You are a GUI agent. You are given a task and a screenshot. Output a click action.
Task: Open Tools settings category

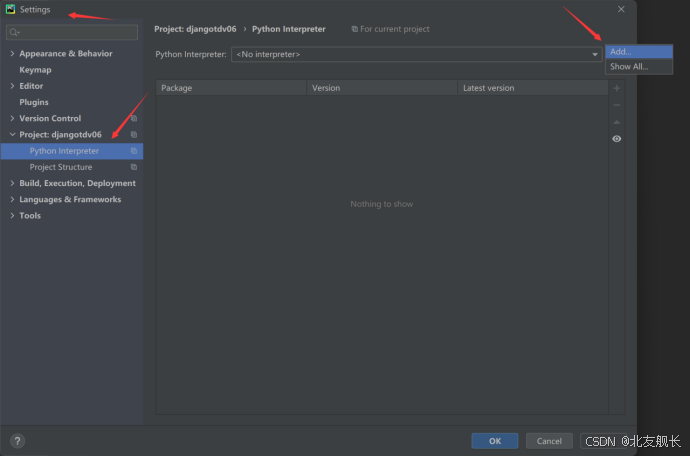click(x=30, y=216)
